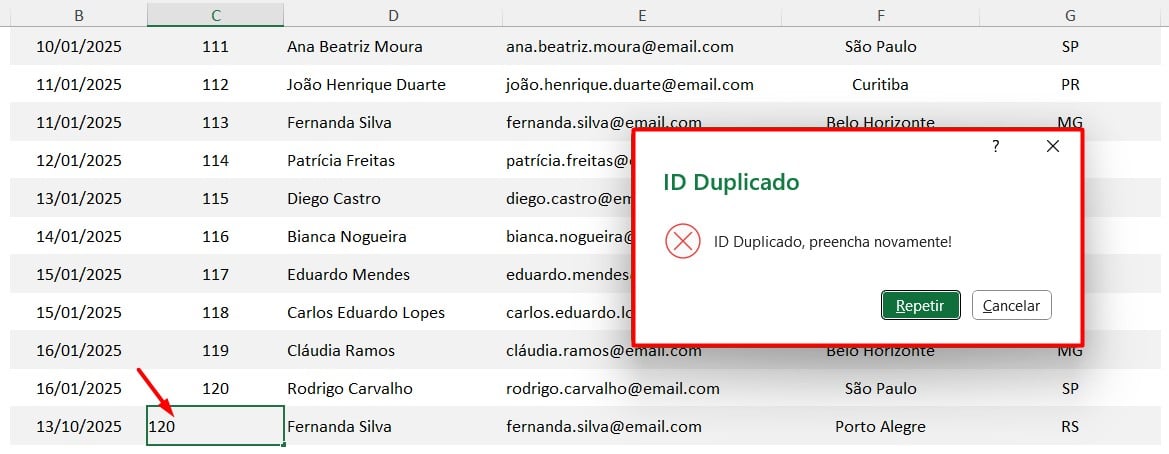The image size is (1169, 454).
Task: Select date 11/01/2025 in João Henrique row
Action: (79, 84)
